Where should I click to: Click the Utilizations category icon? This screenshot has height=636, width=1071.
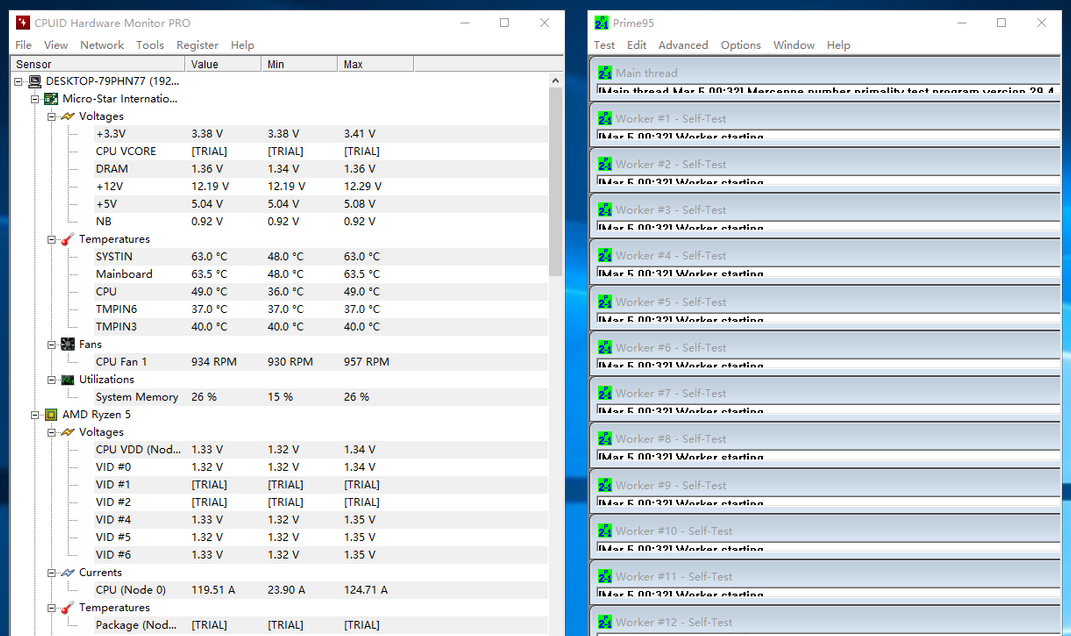tap(67, 380)
